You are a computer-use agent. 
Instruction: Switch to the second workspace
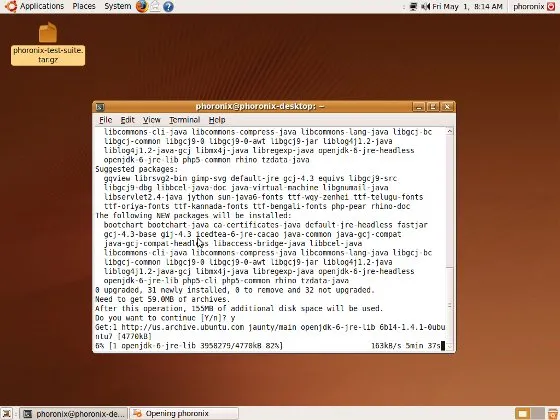538,414
